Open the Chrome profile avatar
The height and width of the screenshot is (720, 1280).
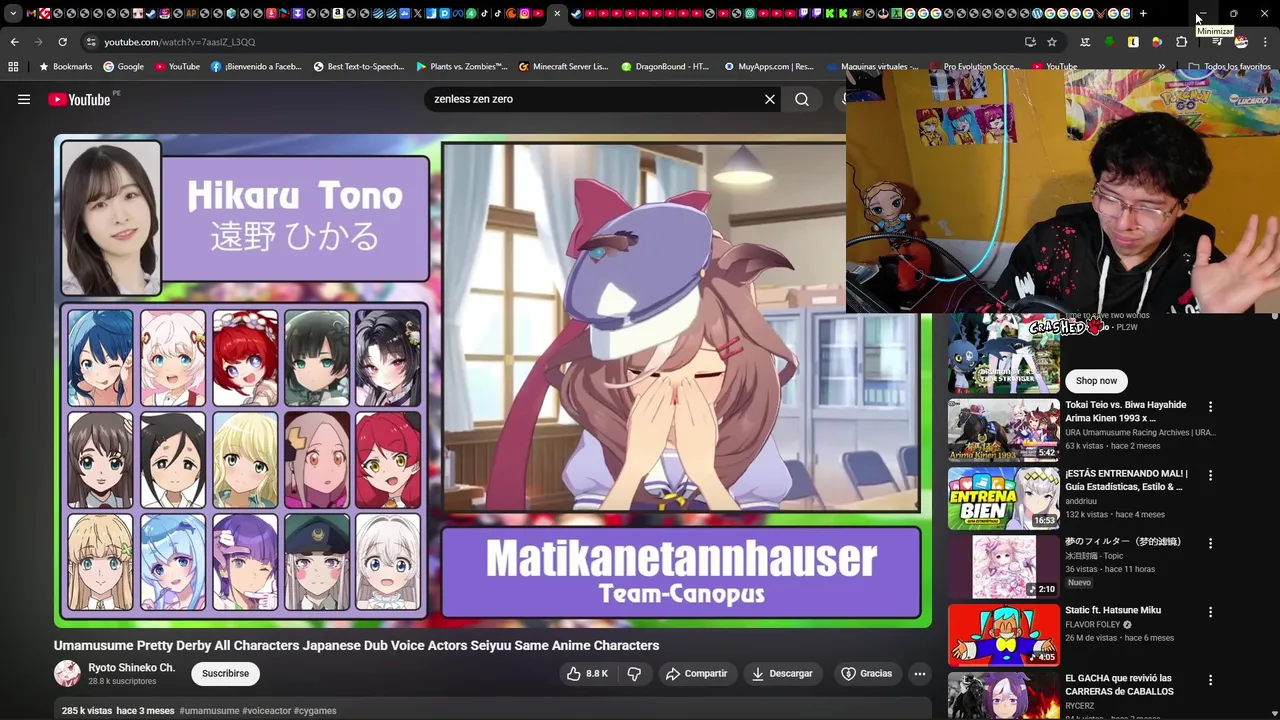coord(1241,42)
